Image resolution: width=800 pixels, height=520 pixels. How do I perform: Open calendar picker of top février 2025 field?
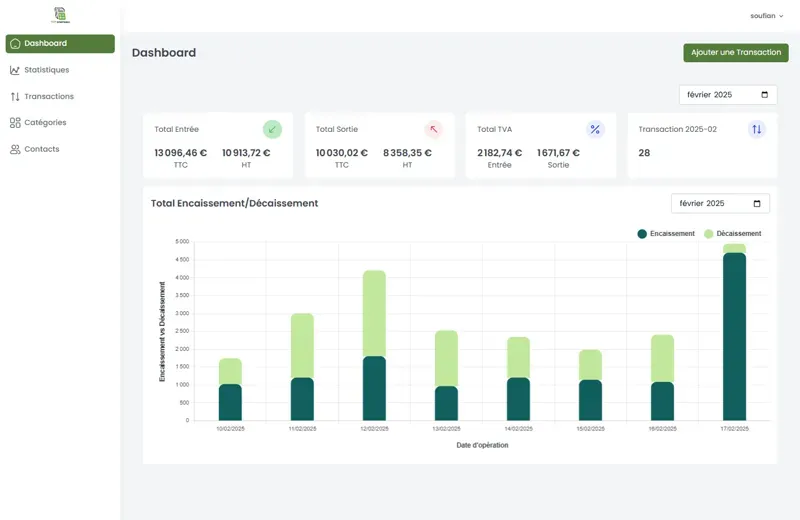(x=764, y=95)
